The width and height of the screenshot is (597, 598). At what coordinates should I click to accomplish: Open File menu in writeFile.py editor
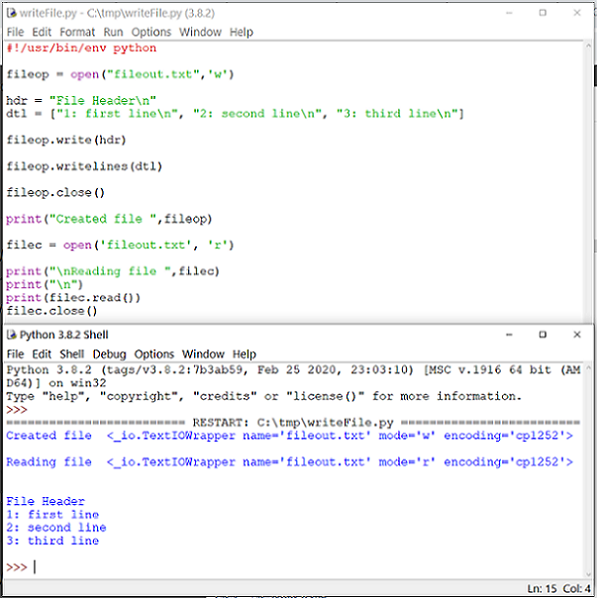(15, 32)
